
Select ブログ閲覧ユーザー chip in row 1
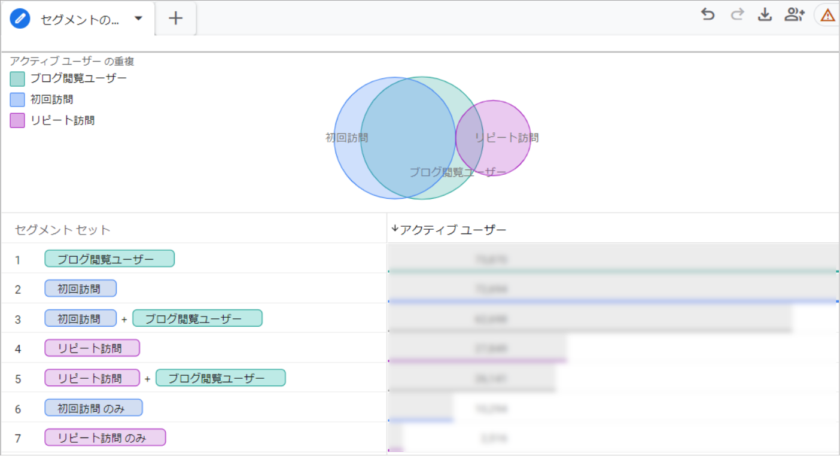point(109,259)
